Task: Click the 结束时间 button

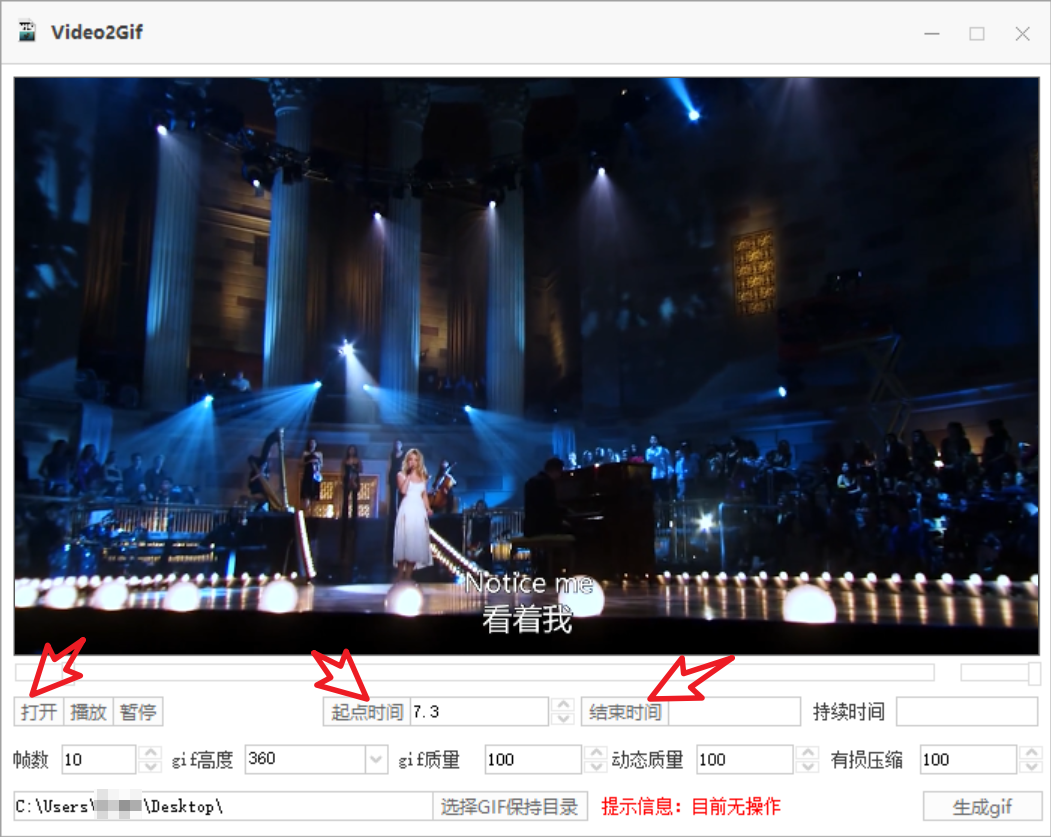Action: coord(625,712)
